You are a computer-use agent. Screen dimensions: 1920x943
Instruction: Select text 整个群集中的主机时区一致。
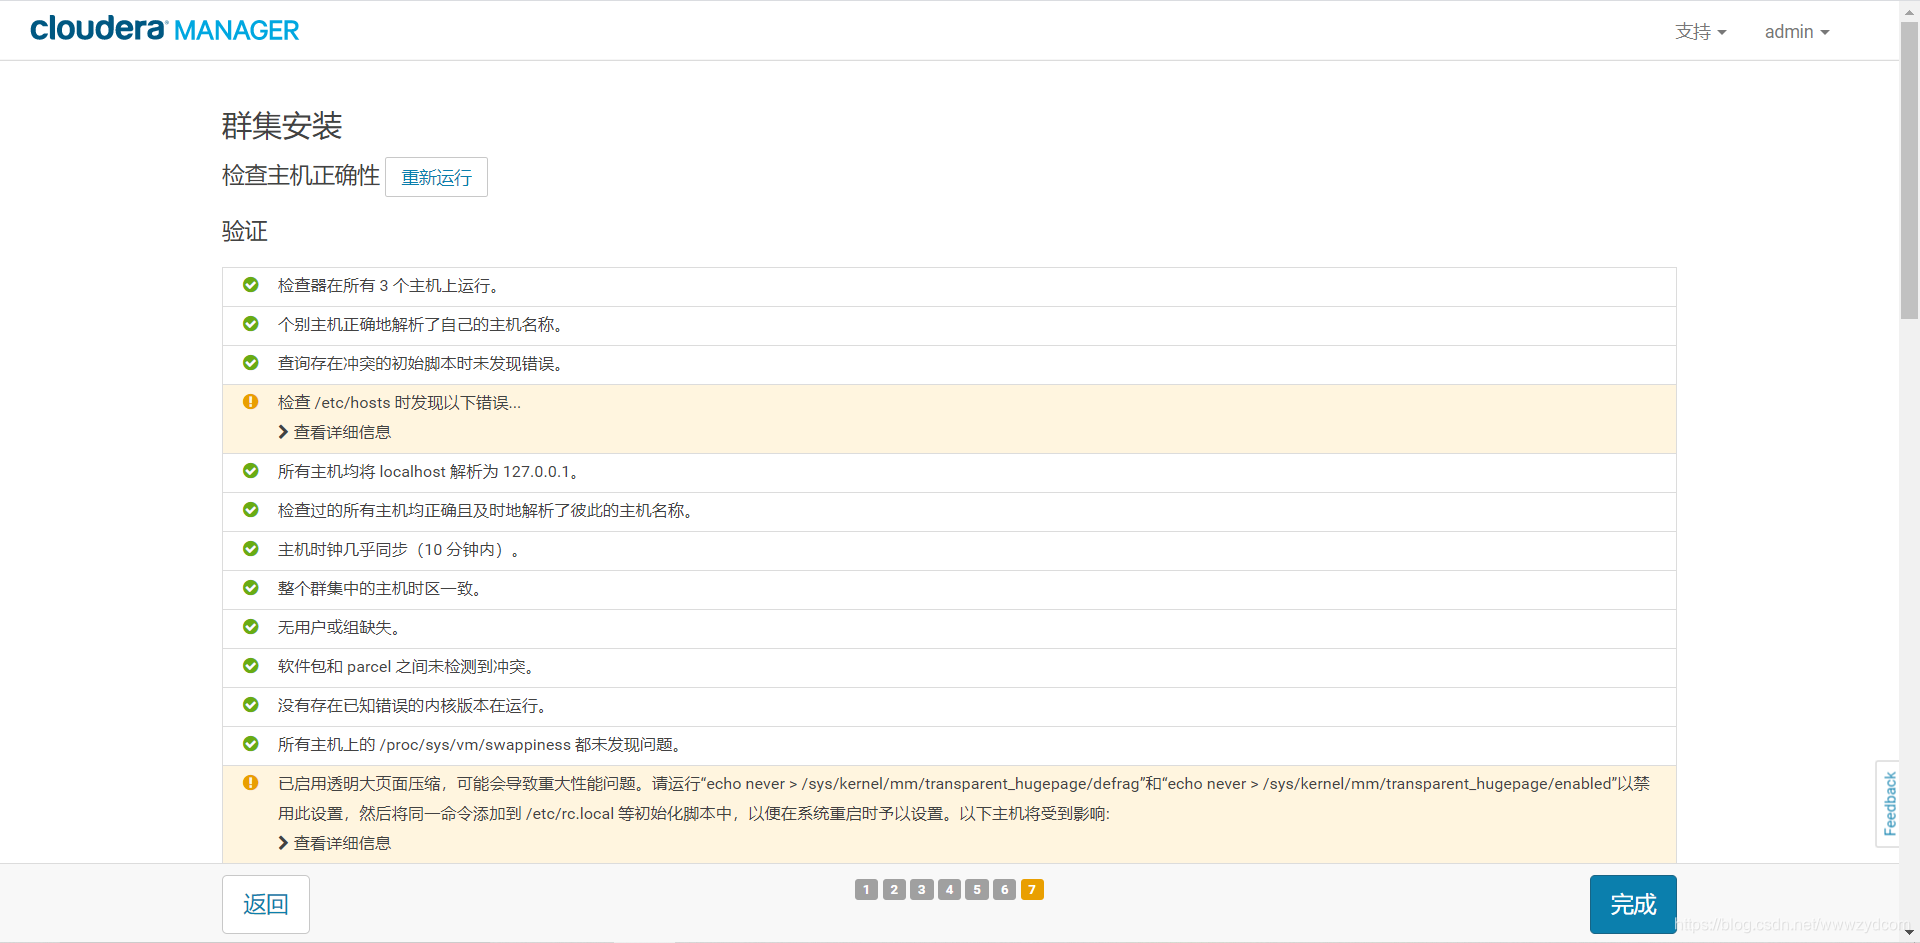[381, 589]
